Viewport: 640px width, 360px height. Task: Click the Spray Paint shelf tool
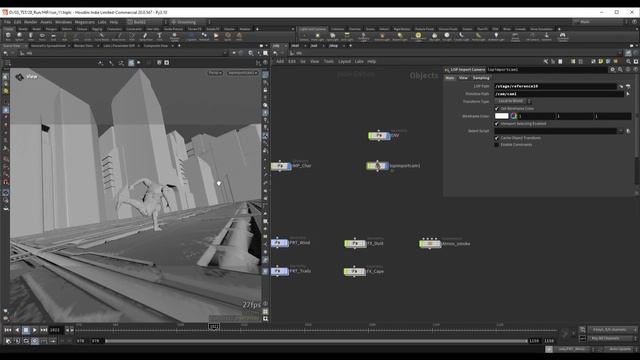tap(145, 37)
